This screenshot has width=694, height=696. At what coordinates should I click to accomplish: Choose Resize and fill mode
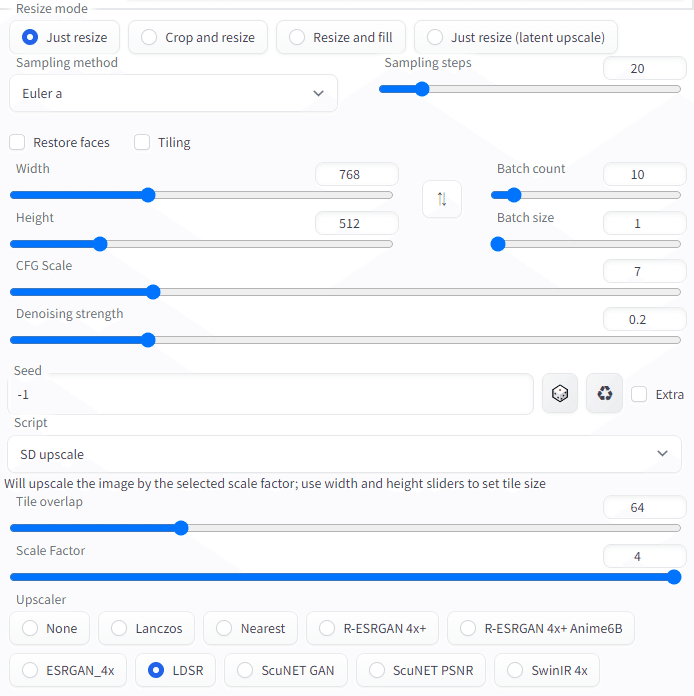(x=340, y=37)
